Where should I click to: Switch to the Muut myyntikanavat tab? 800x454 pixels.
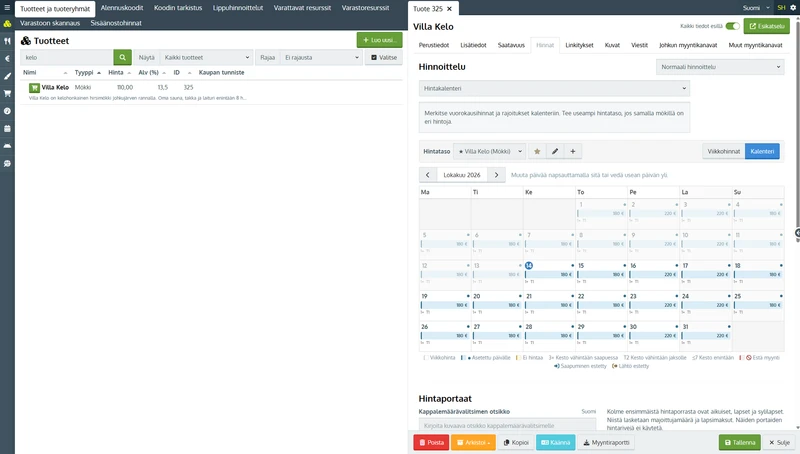755,45
